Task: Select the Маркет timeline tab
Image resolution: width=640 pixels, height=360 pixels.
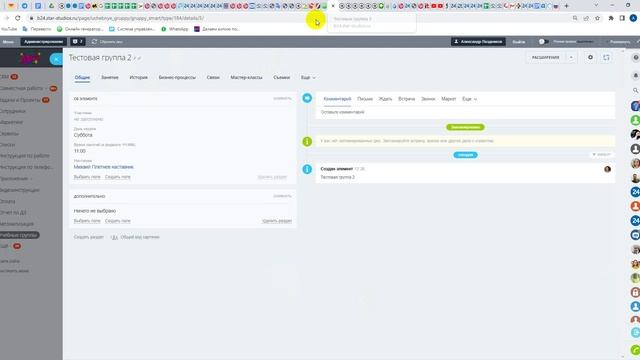Action: [449, 99]
